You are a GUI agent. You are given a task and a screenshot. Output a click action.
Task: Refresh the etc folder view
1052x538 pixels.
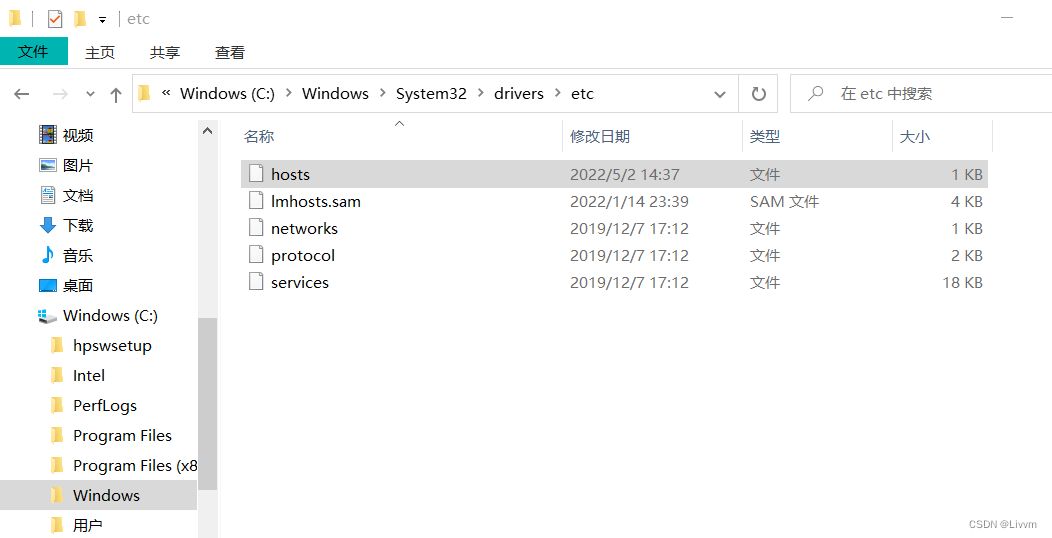(x=759, y=94)
